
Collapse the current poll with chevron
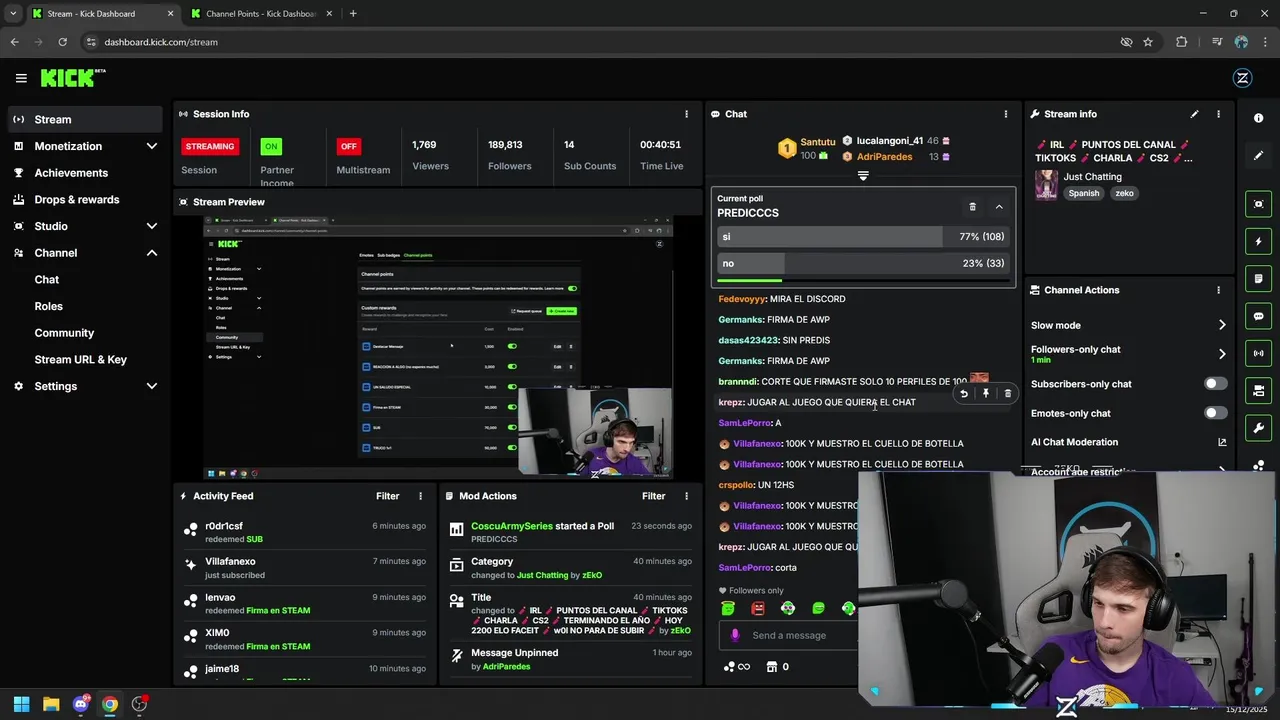[x=999, y=207]
